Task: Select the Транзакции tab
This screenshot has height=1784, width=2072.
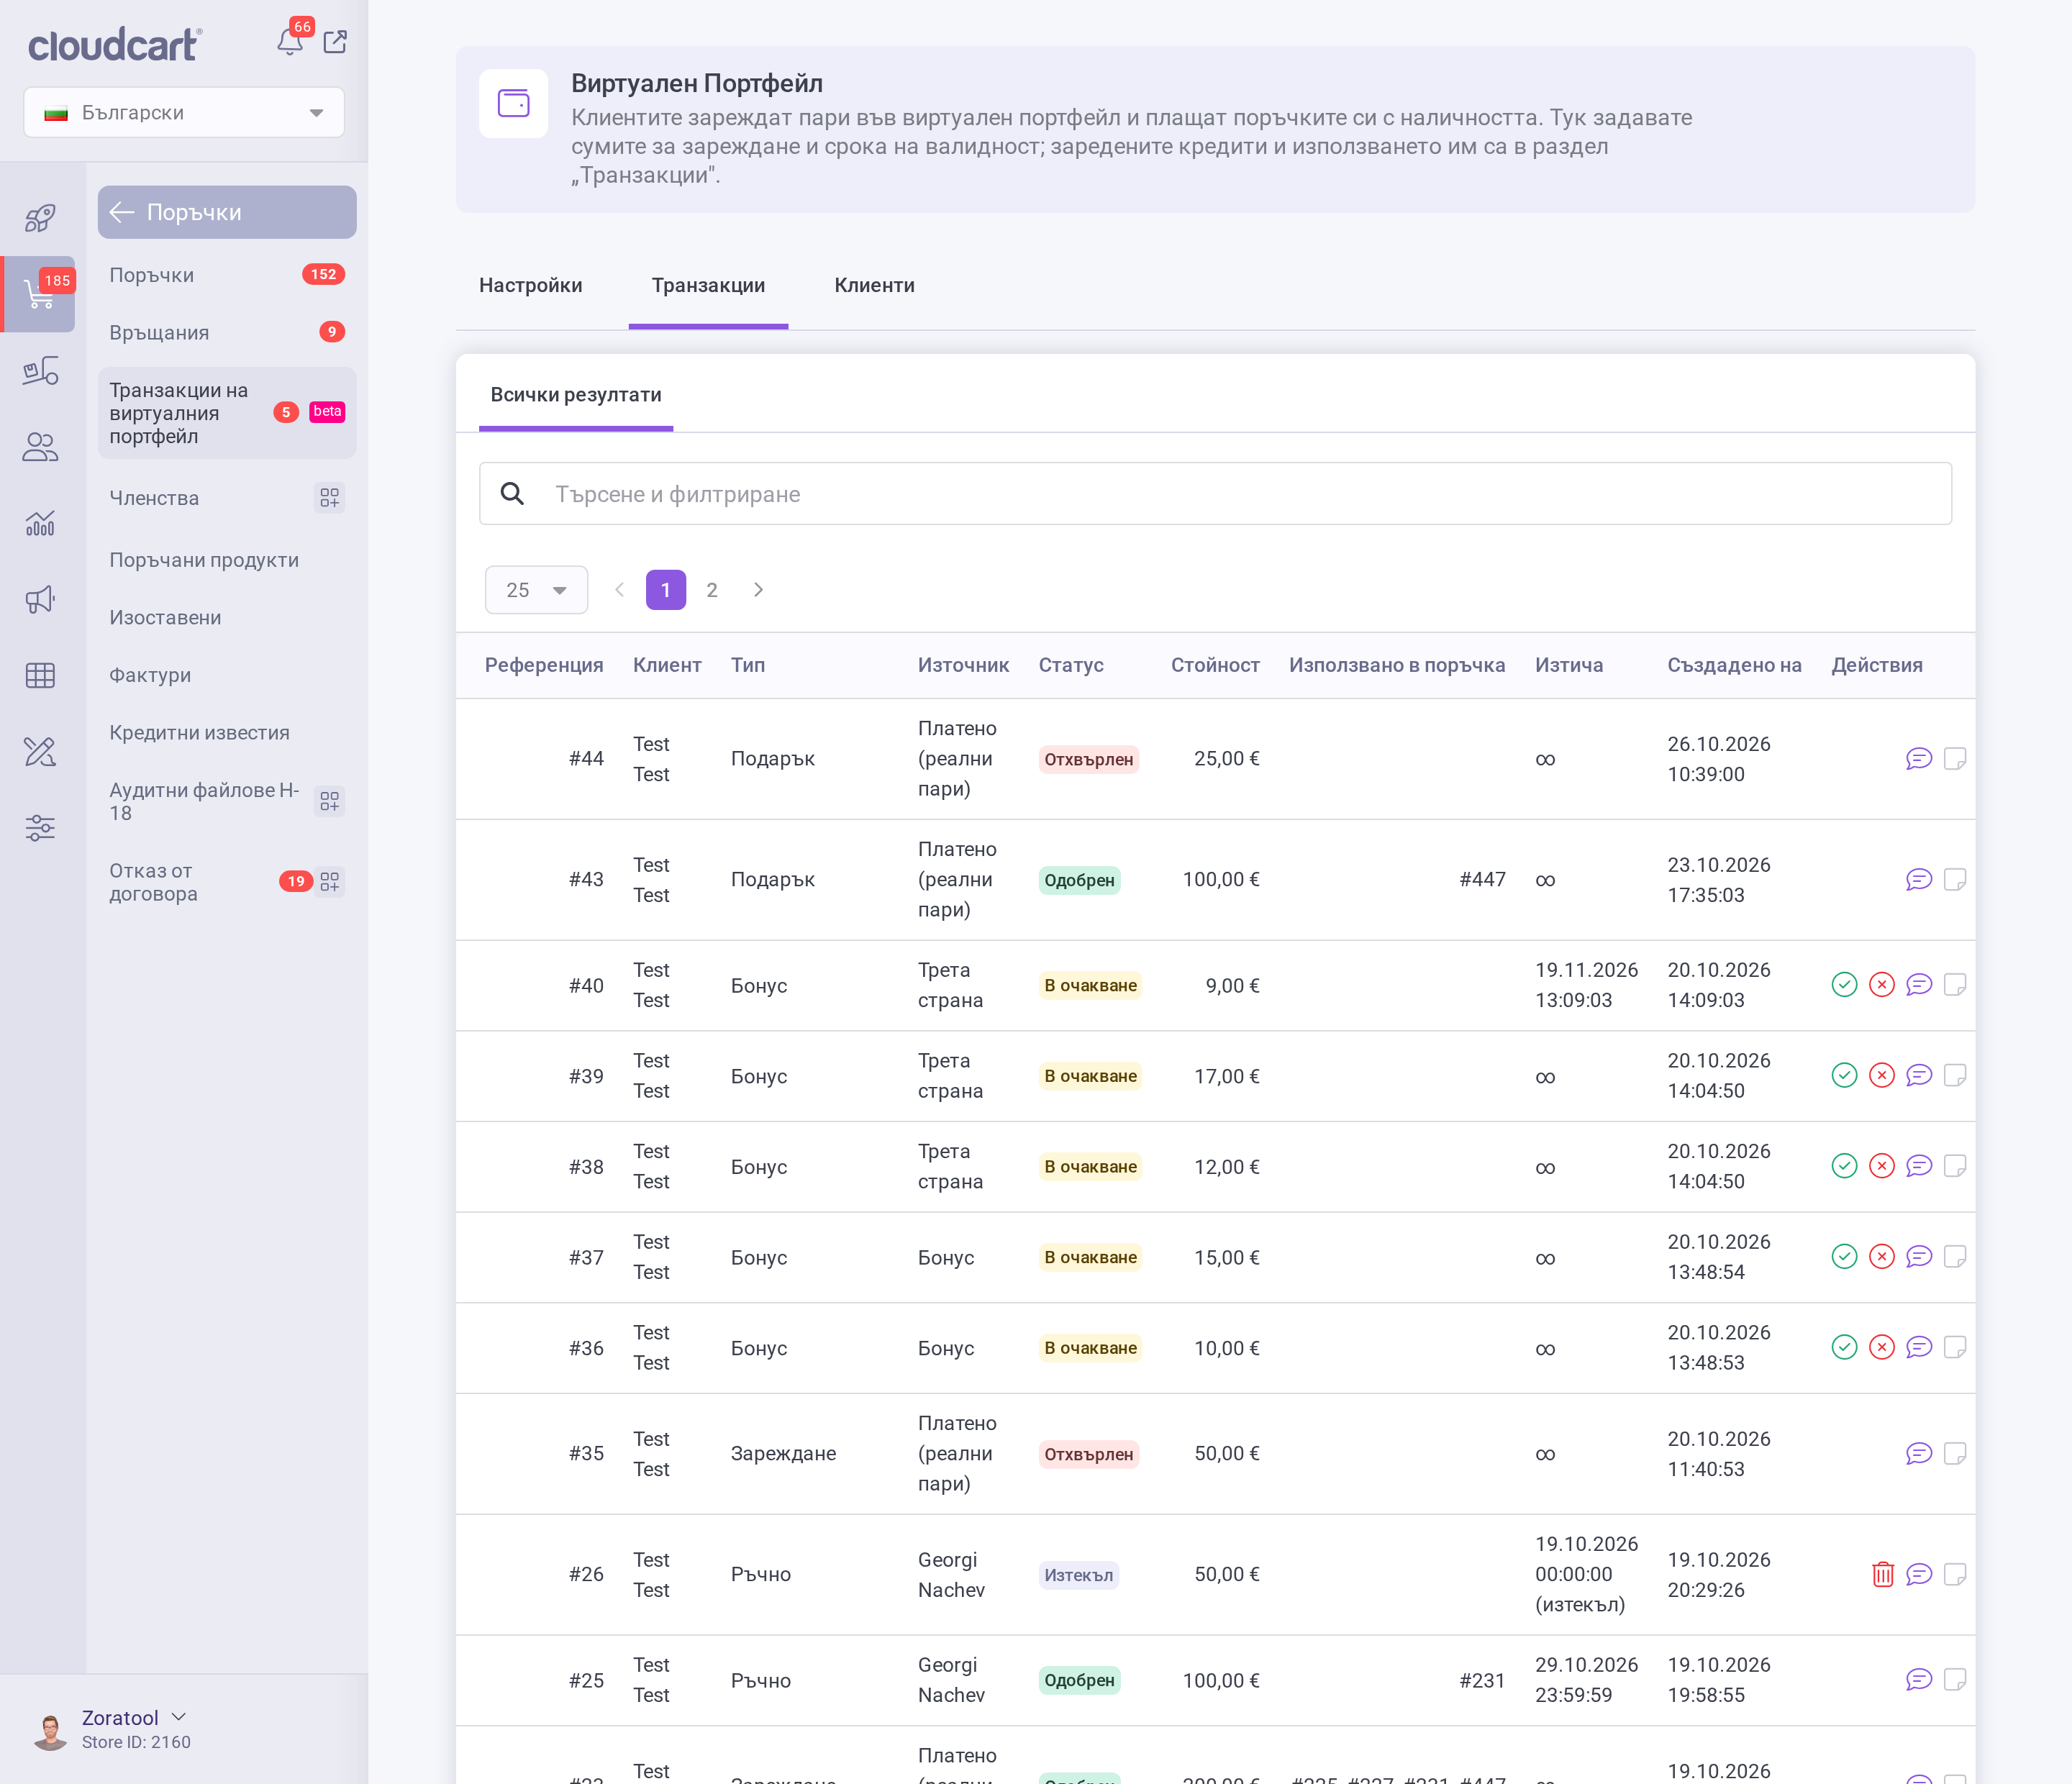Action: pos(708,286)
